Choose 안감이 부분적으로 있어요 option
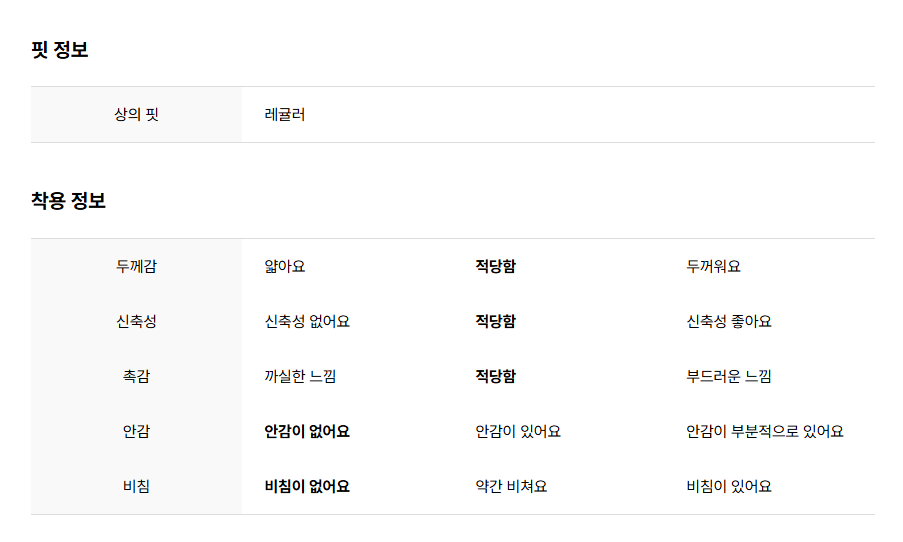Viewport: 903px width, 542px height. point(765,431)
